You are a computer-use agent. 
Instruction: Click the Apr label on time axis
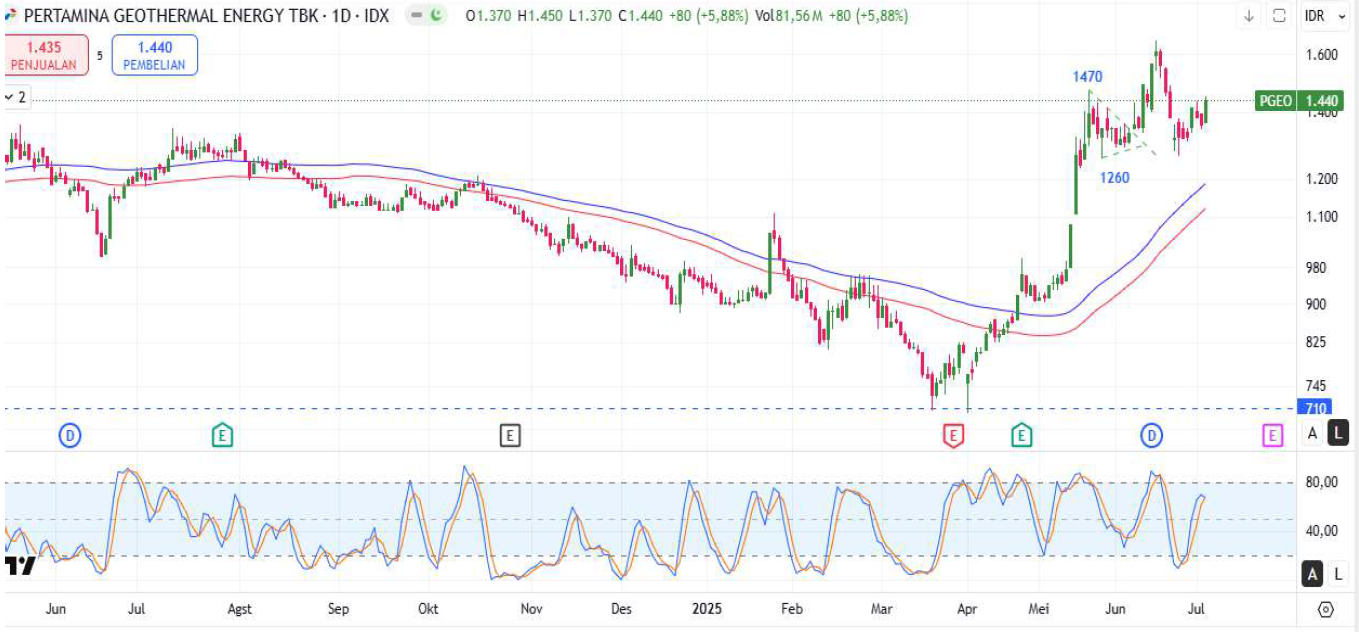(967, 609)
